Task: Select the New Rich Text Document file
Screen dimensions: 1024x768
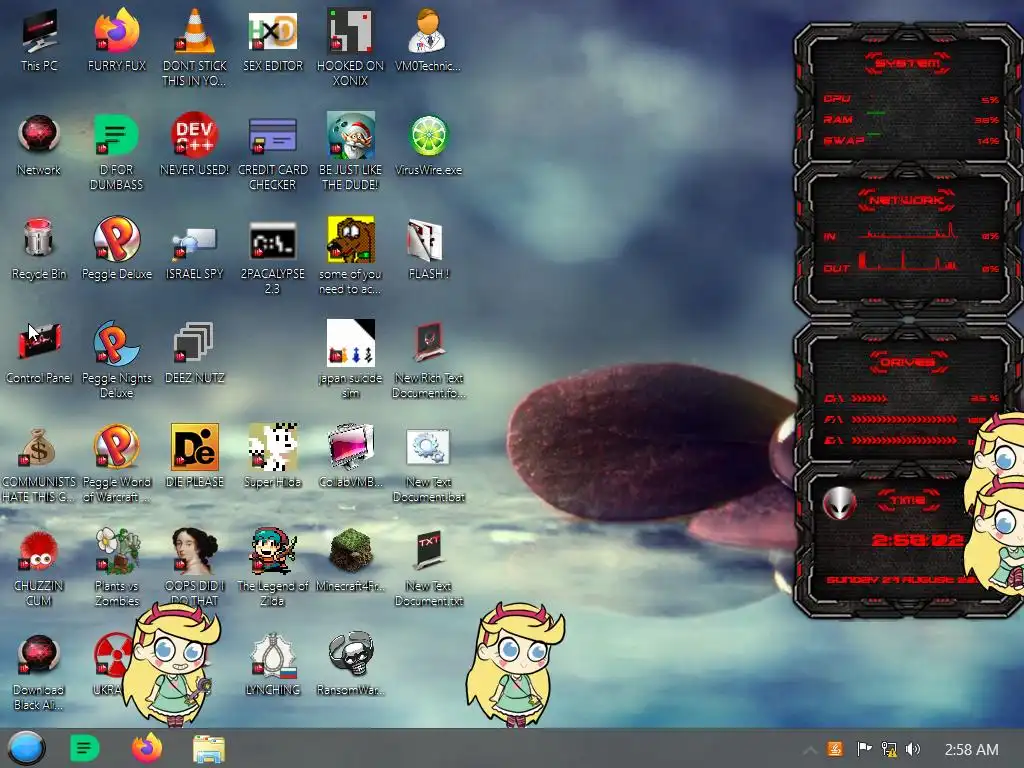Action: [x=428, y=359]
